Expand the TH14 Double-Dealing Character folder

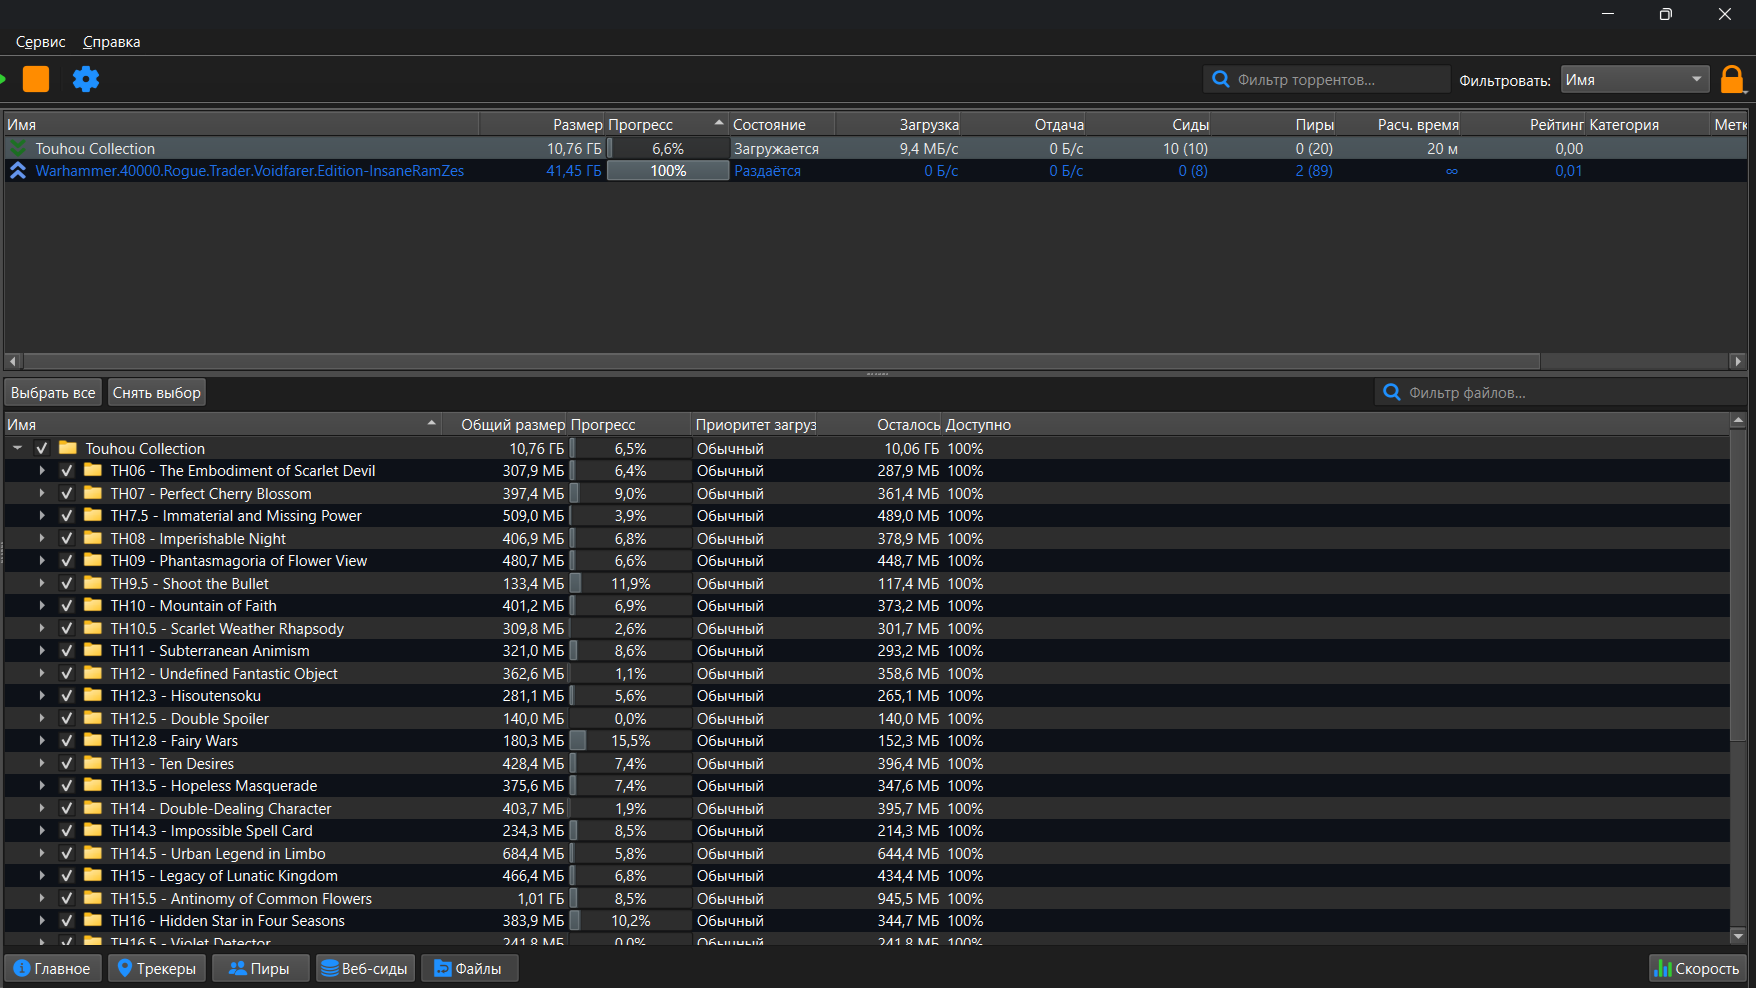[x=42, y=809]
